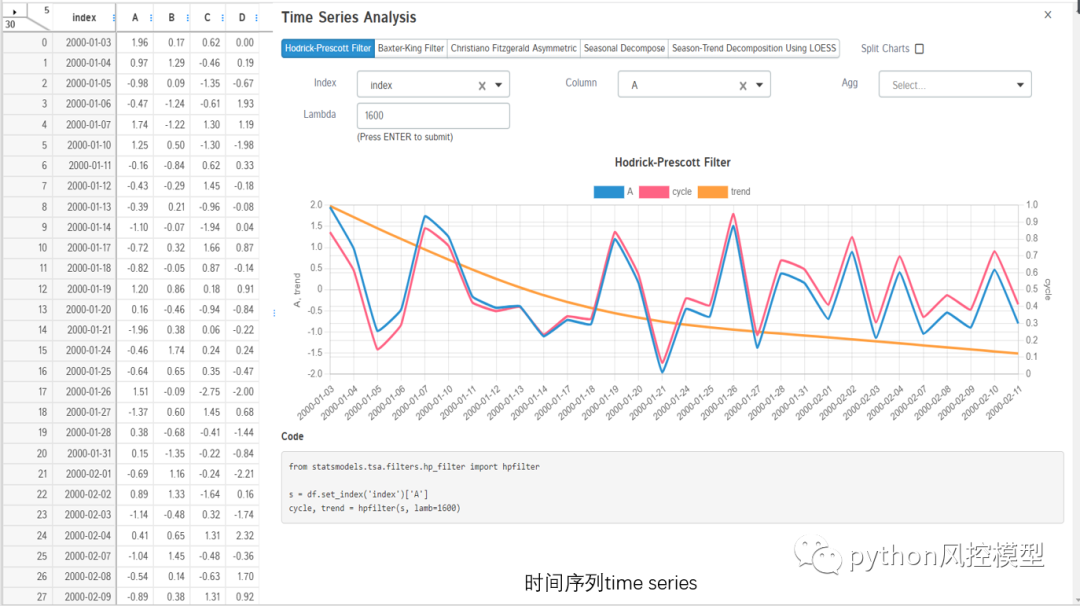Switch to the Baxter-King Filter tab
Image resolution: width=1080 pixels, height=606 pixels.
[x=411, y=48]
